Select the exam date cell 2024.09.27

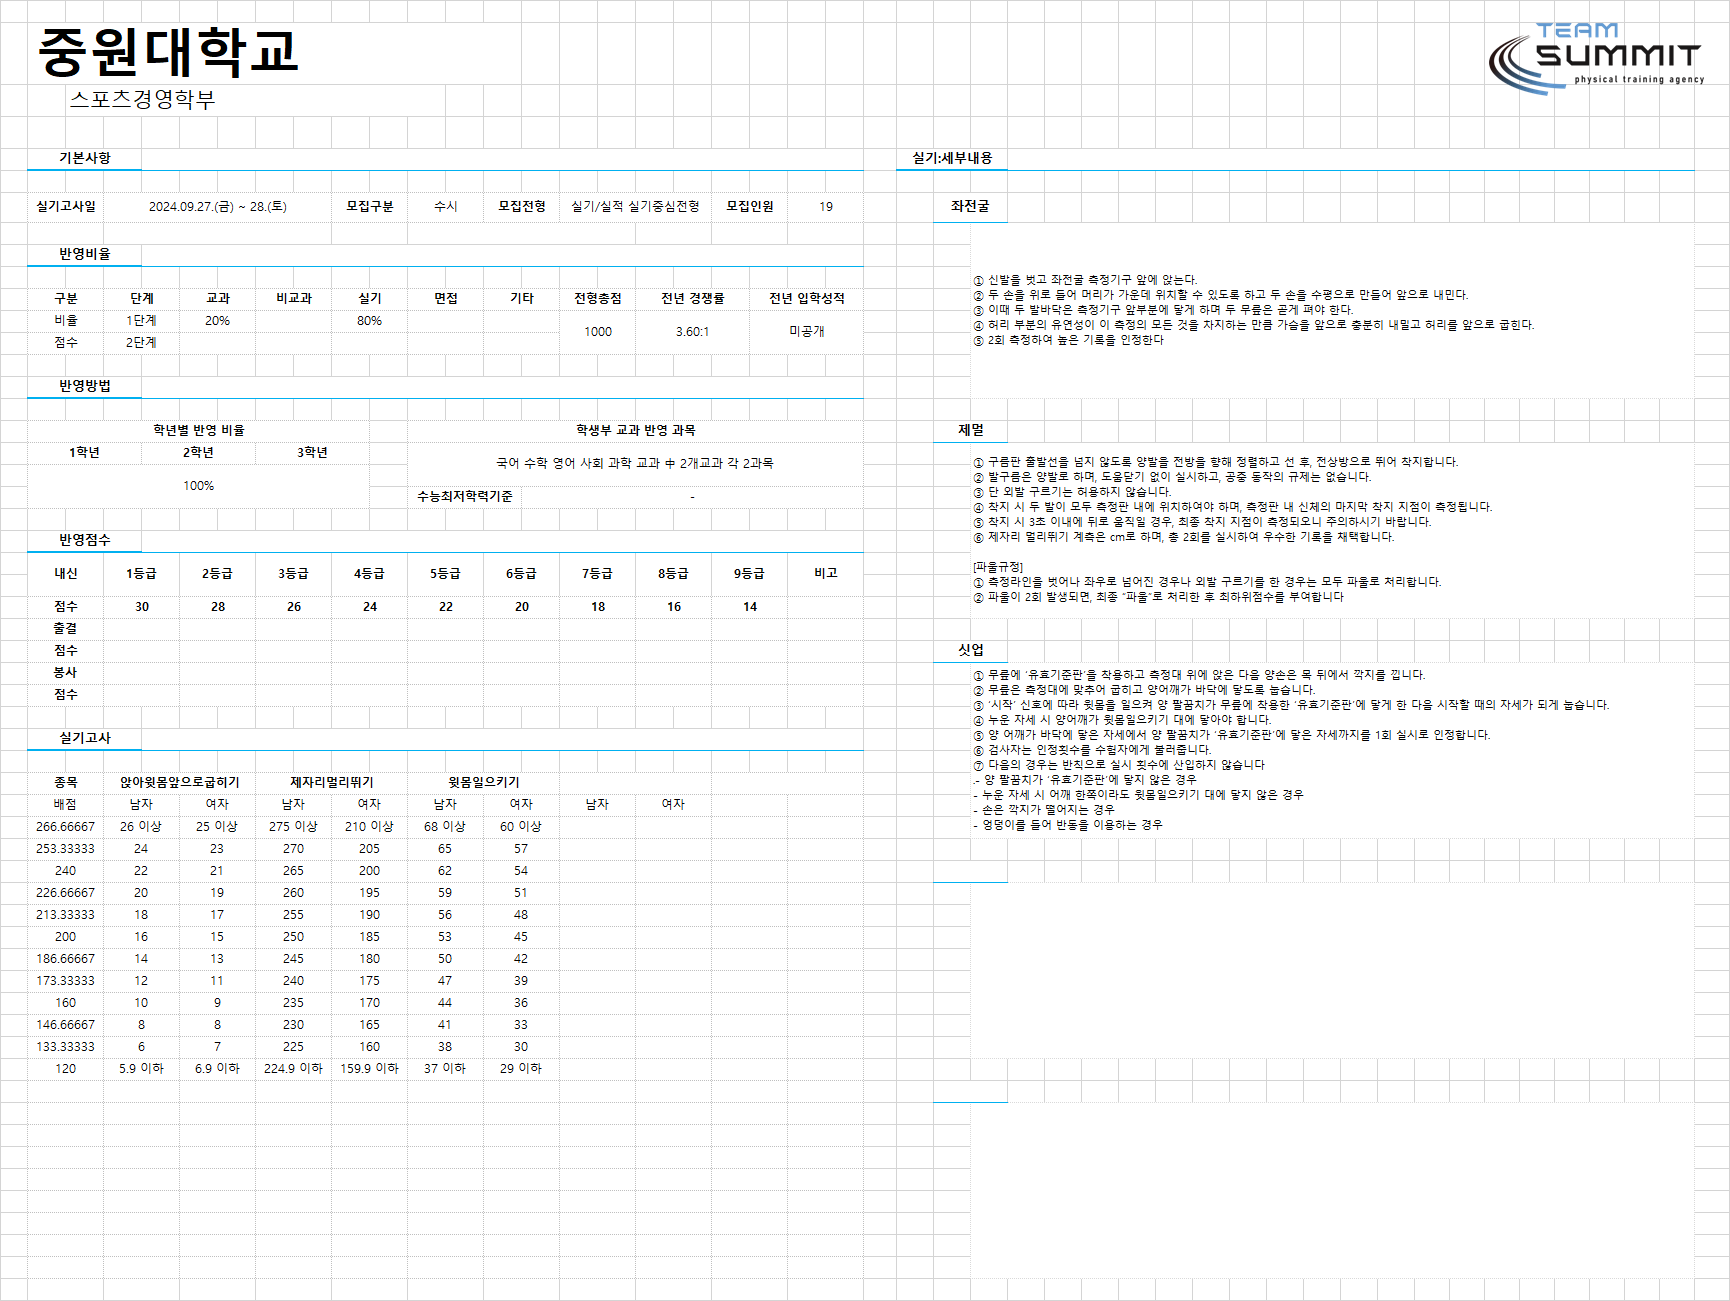pyautogui.click(x=217, y=206)
